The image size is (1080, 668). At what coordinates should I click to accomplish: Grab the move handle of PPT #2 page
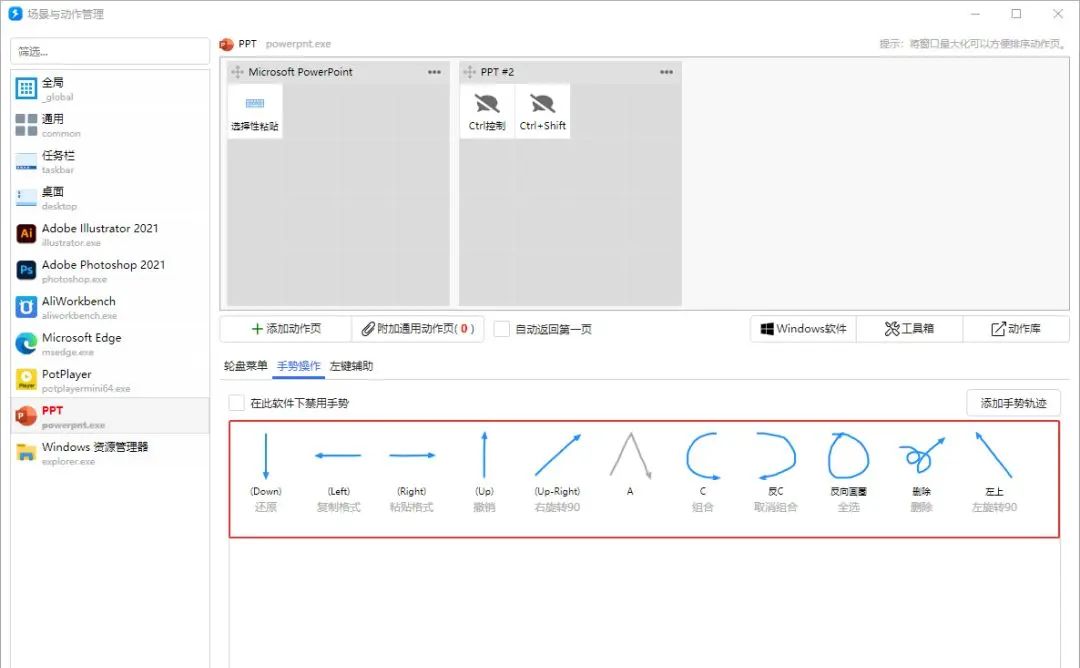(x=469, y=72)
